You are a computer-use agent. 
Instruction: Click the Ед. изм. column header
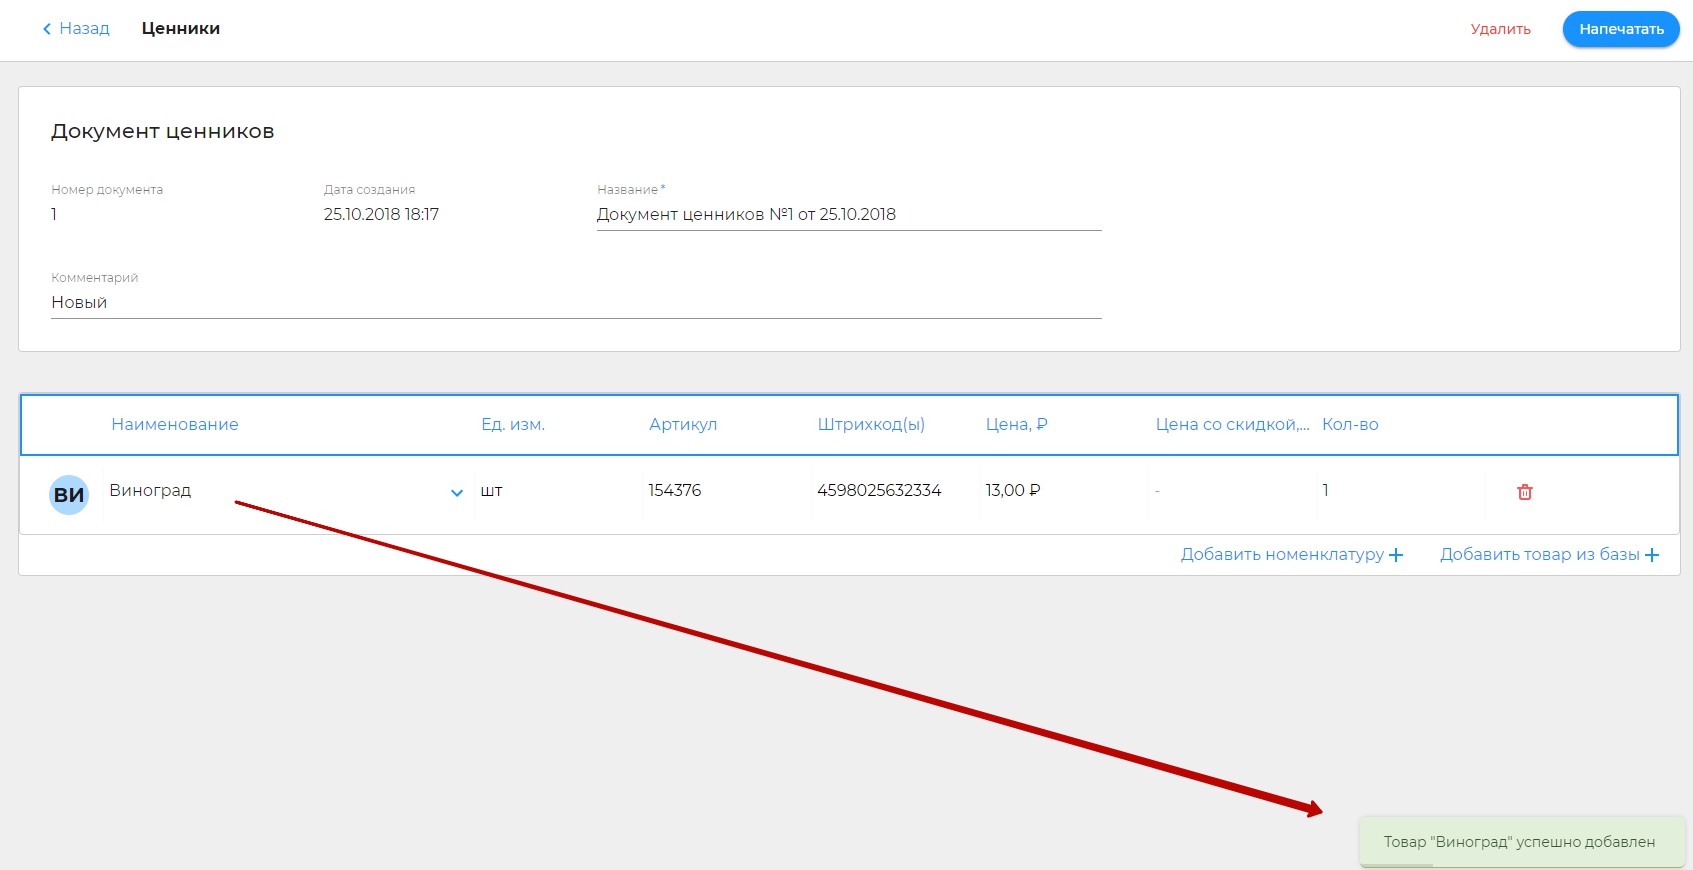513,424
